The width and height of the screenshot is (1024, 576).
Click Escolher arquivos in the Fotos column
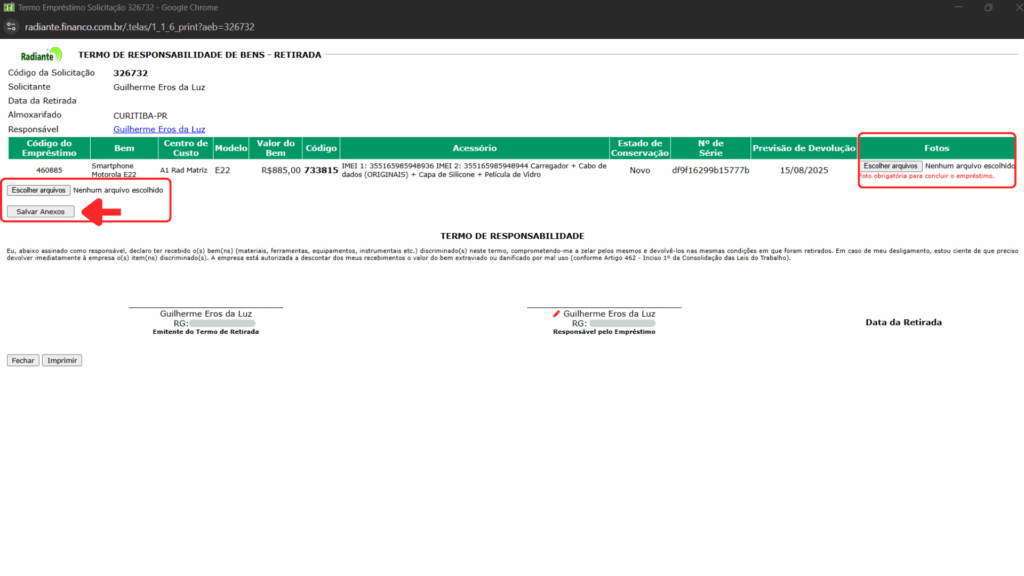pos(890,166)
